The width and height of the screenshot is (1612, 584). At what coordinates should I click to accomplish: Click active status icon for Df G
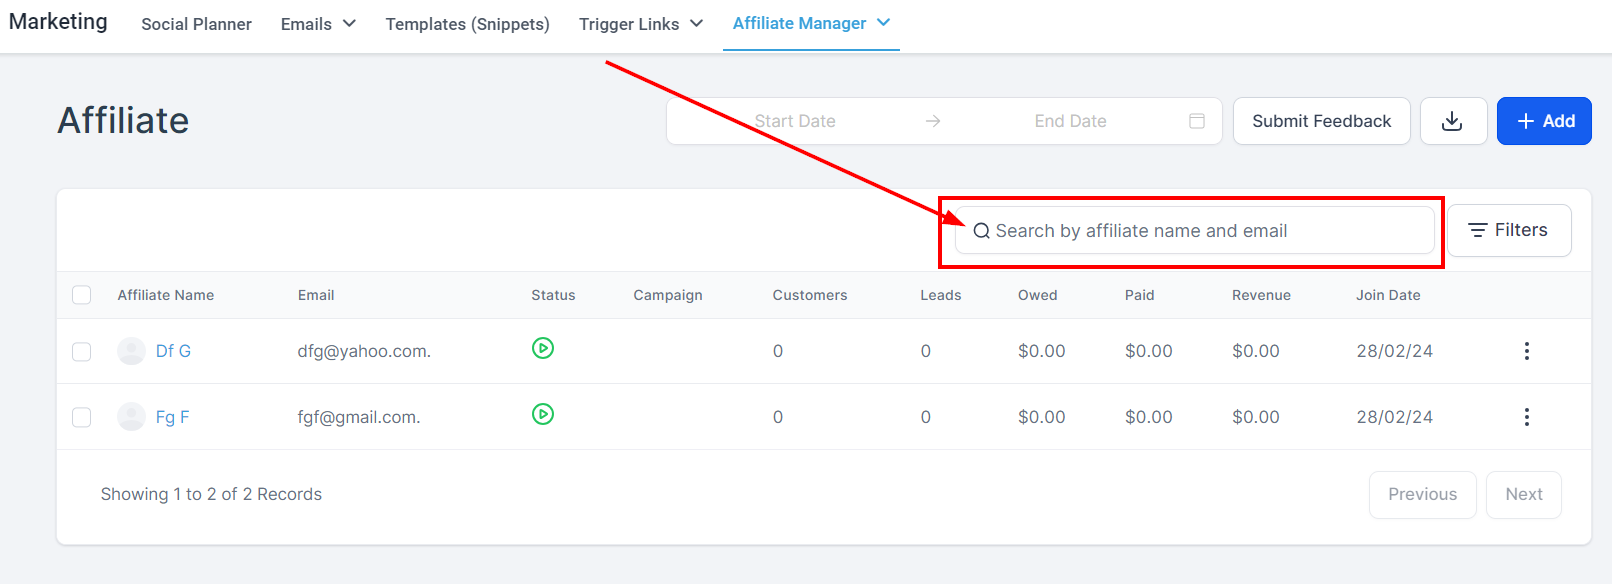coord(543,348)
